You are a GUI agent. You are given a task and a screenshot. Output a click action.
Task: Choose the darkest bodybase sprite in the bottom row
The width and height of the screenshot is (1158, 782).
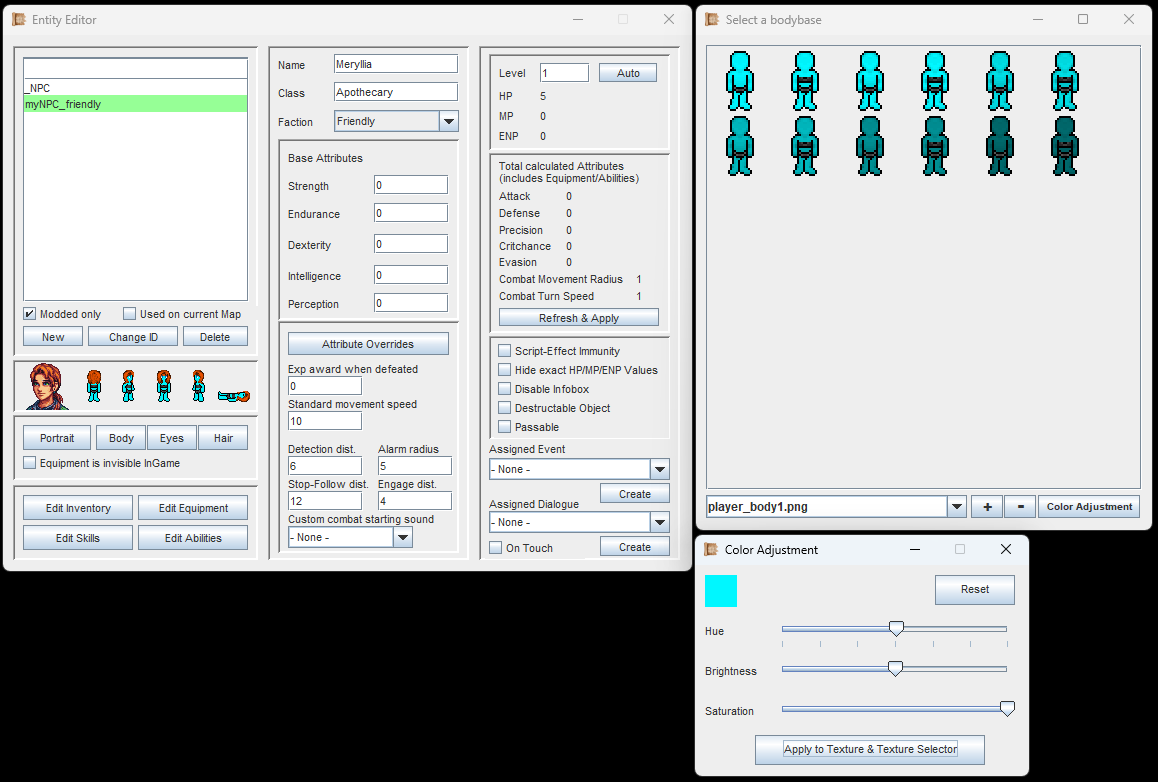point(1064,146)
